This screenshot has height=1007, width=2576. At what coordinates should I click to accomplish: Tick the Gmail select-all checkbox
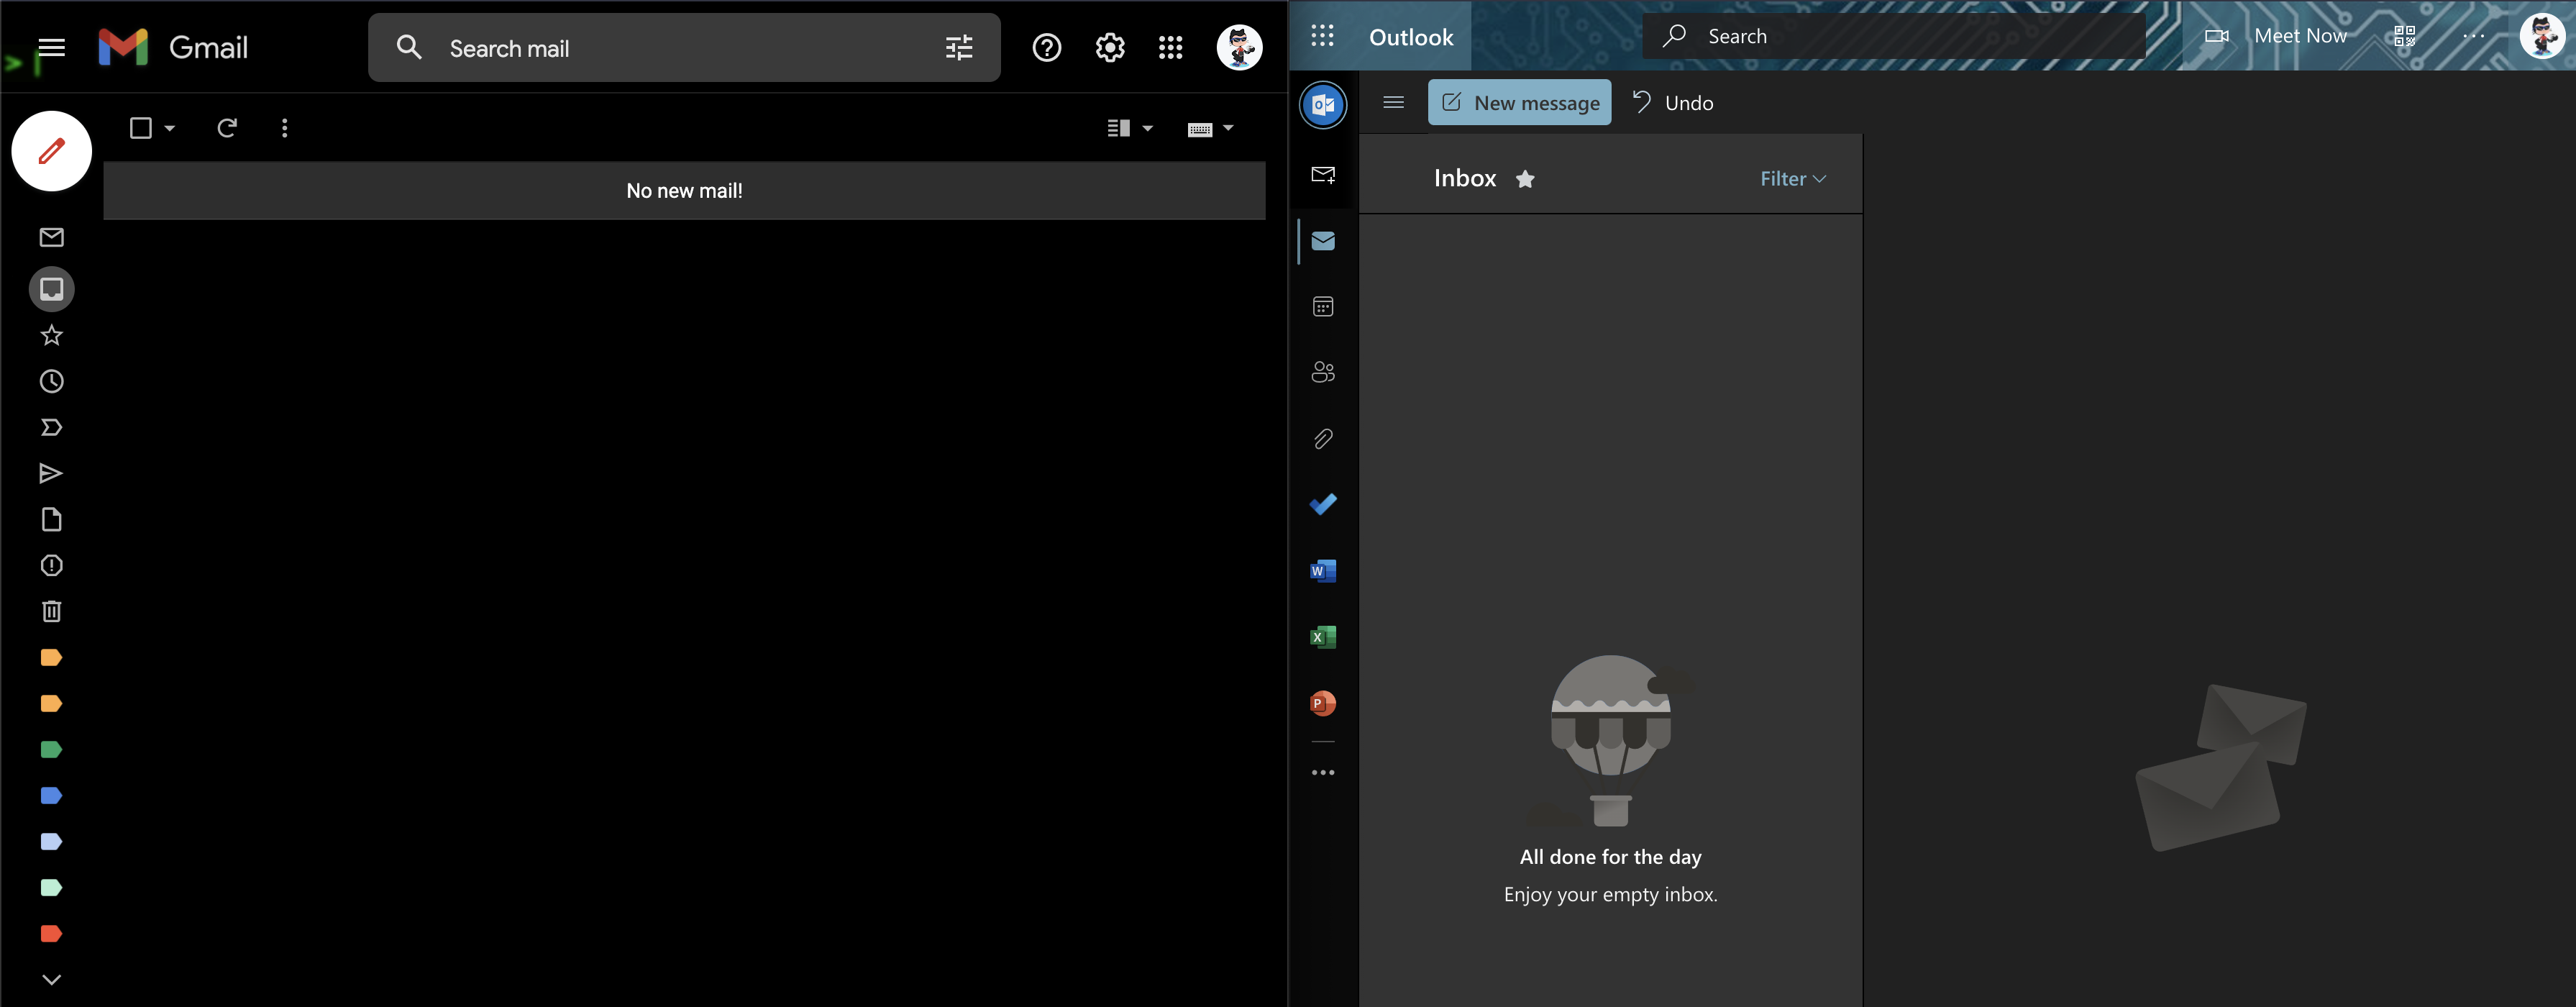click(141, 128)
